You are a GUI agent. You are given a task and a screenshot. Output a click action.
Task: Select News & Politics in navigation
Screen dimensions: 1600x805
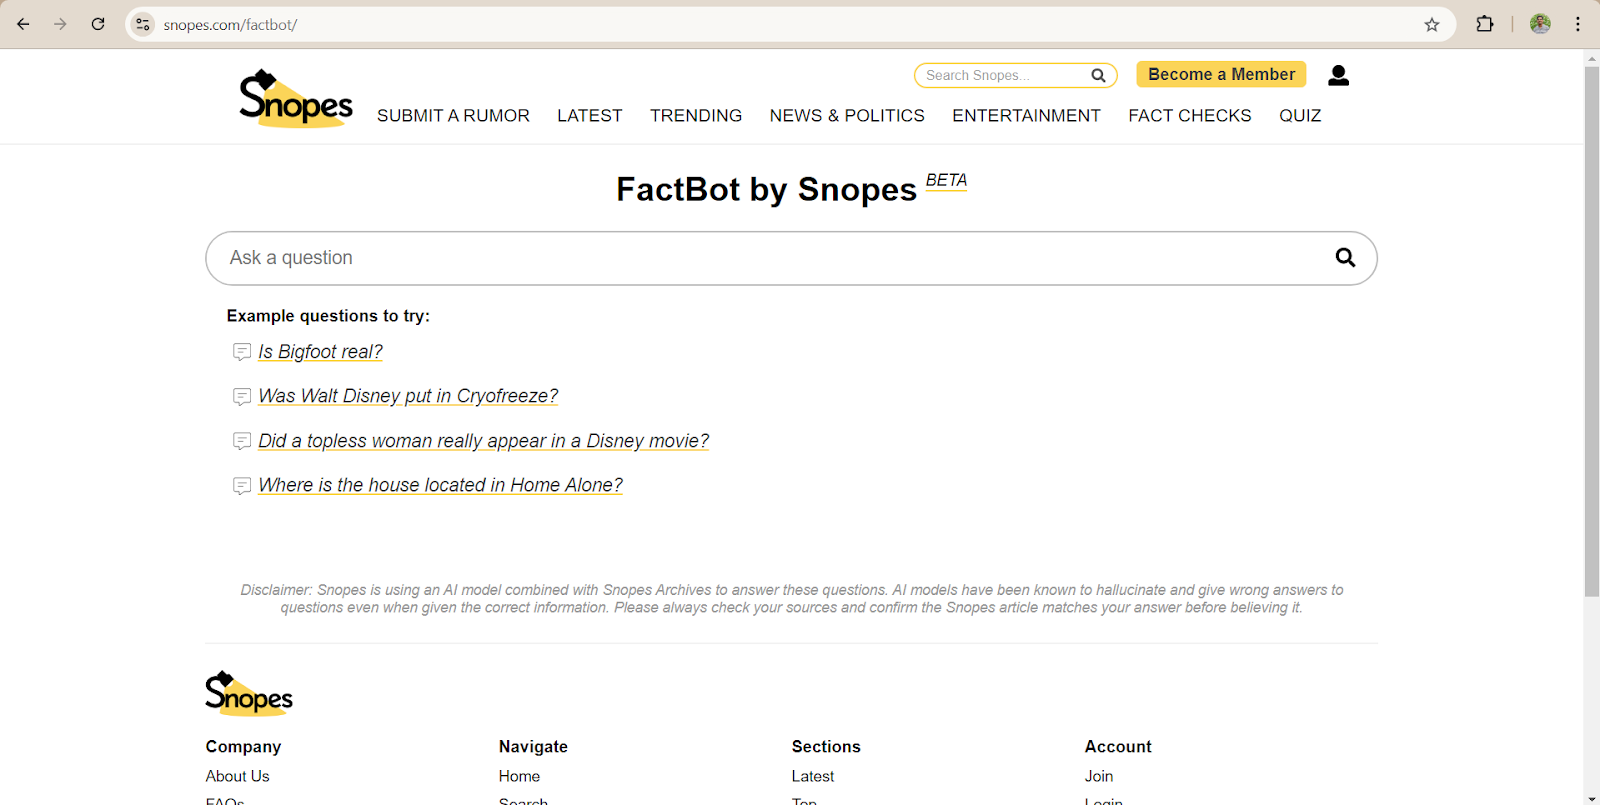click(847, 116)
